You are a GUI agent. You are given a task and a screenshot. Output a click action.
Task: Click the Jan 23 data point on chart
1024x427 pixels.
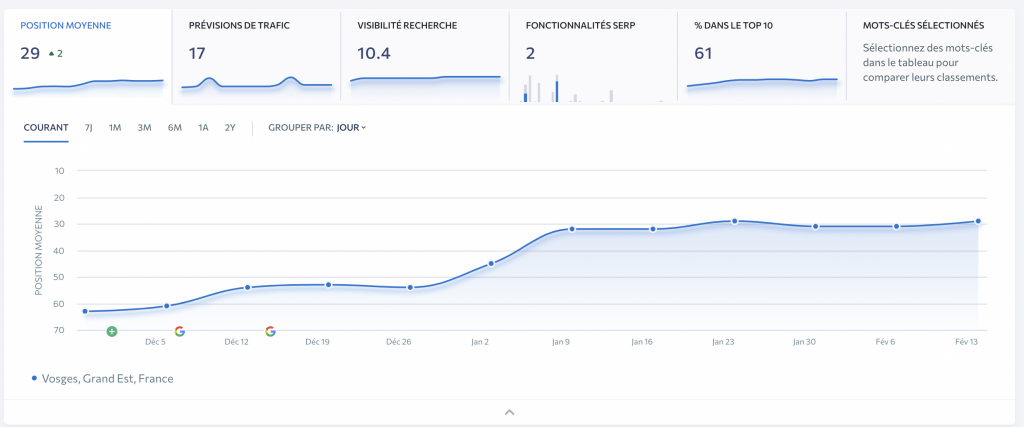[x=735, y=221]
